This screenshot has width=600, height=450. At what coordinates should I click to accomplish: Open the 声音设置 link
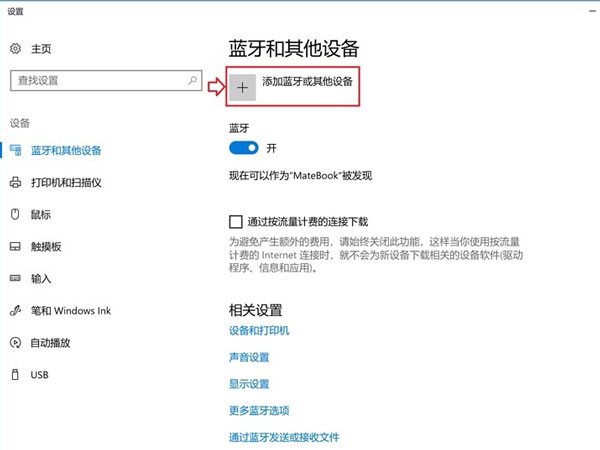249,357
